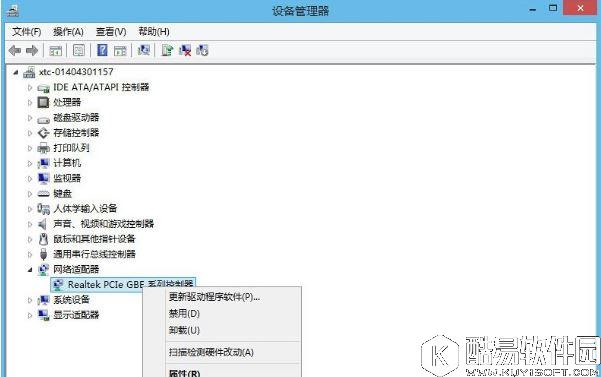Viewport: 601px width, 377px height.
Task: Click the 磁盘驱动器 disk drive icon
Action: click(43, 120)
